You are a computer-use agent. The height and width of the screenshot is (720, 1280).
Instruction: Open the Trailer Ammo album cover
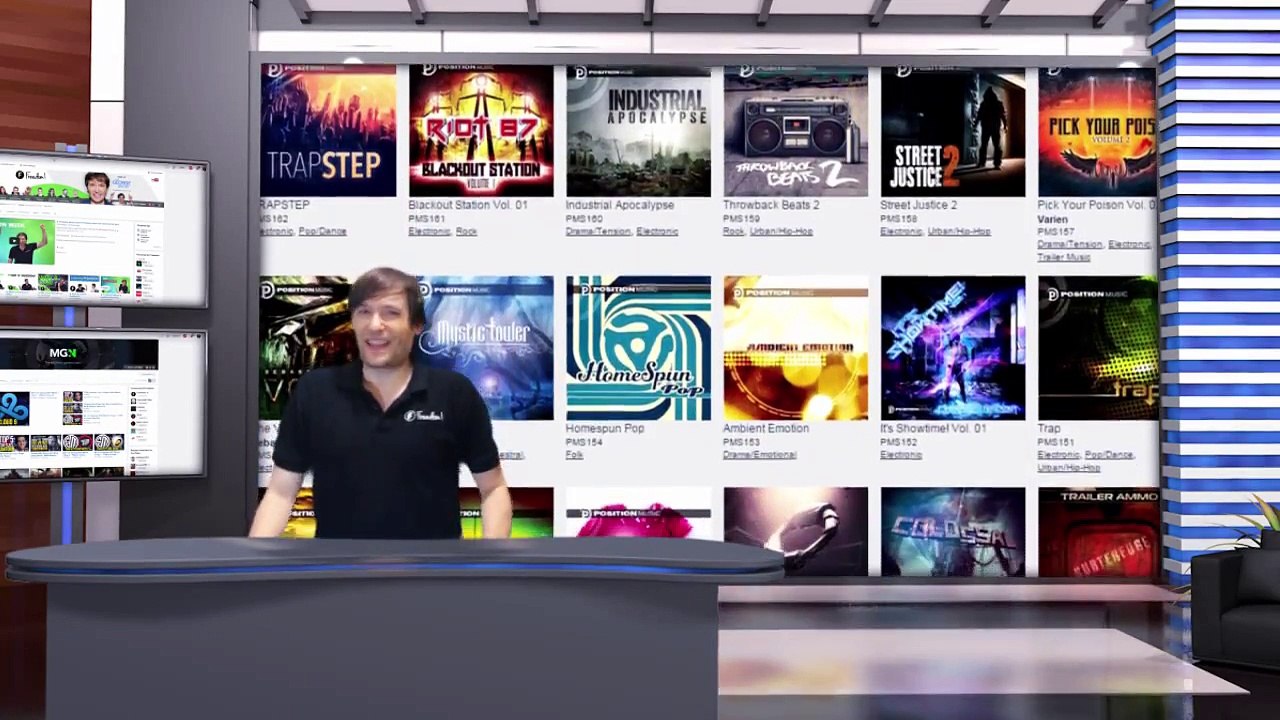[x=1098, y=532]
